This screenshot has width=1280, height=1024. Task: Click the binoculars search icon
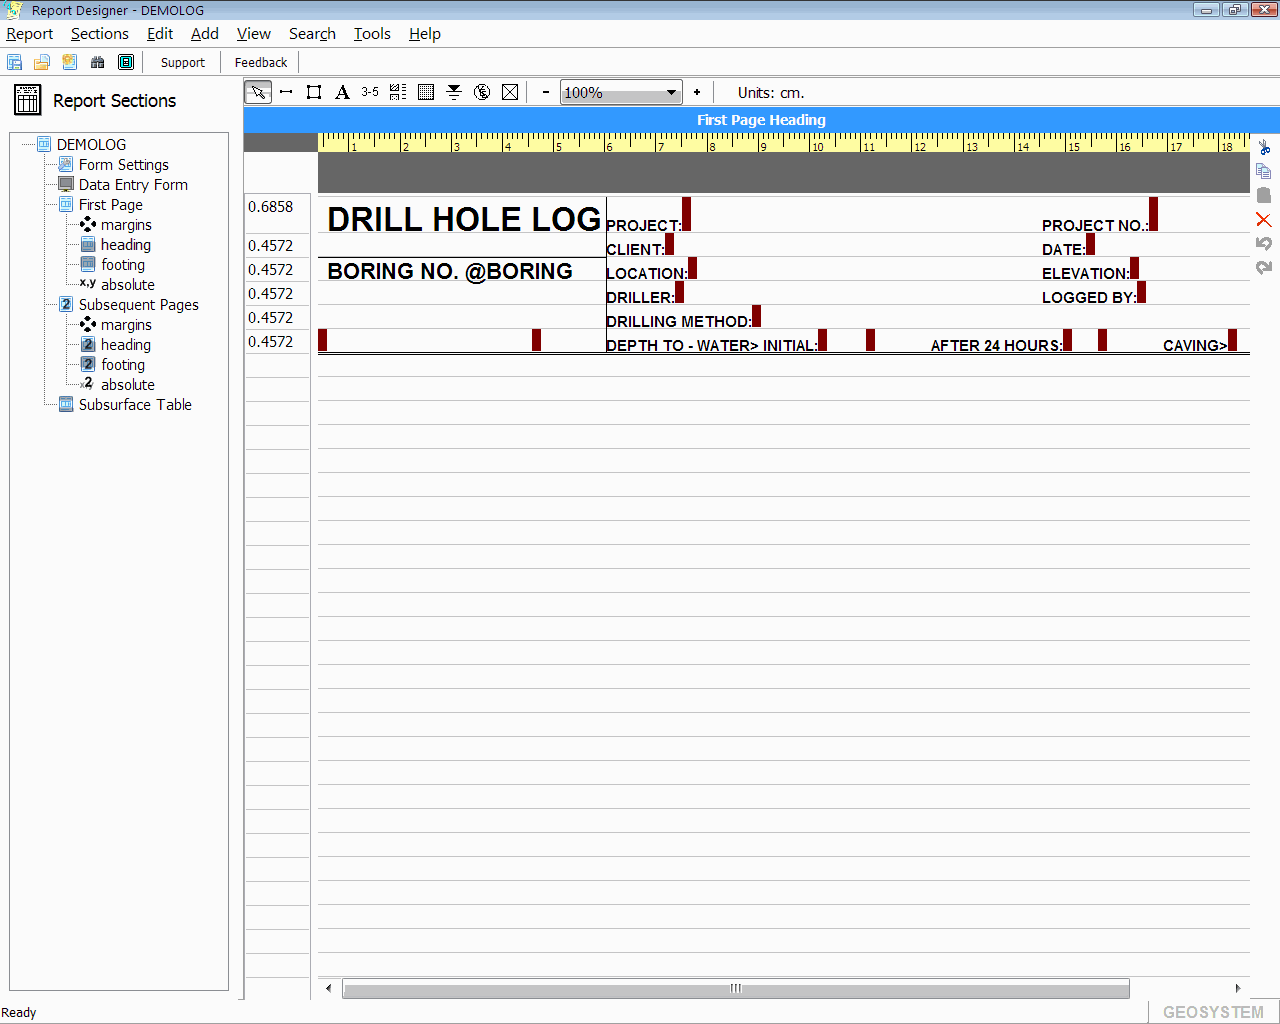pyautogui.click(x=97, y=62)
